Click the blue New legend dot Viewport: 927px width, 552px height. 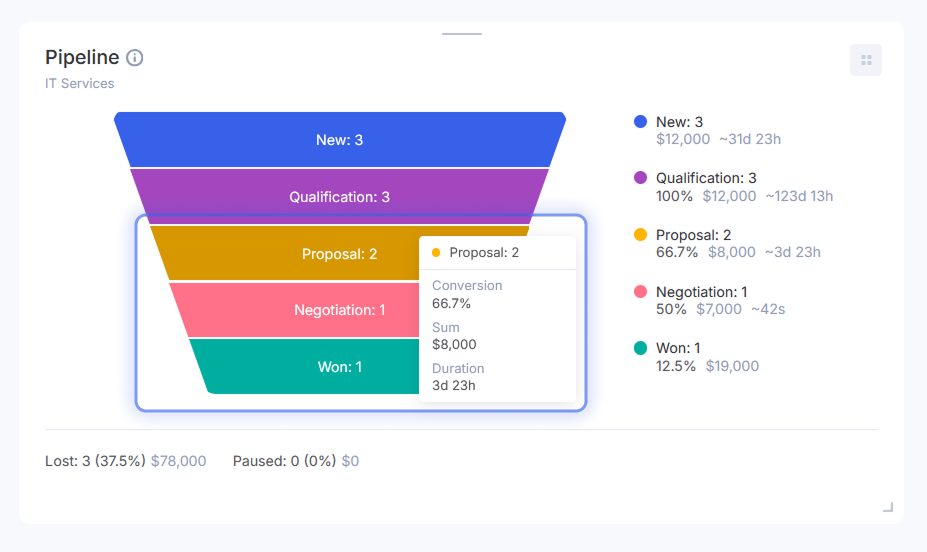point(641,122)
